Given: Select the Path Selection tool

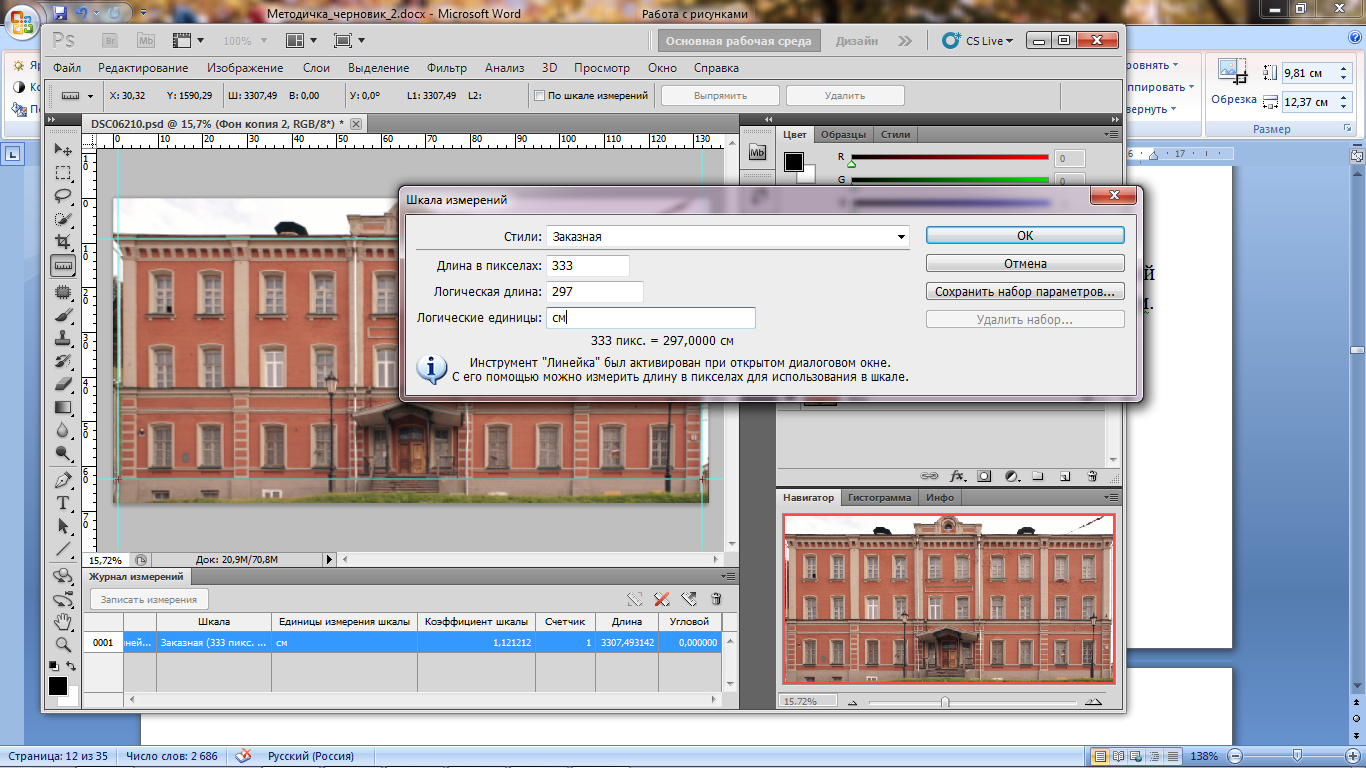Looking at the screenshot, I should [x=63, y=525].
